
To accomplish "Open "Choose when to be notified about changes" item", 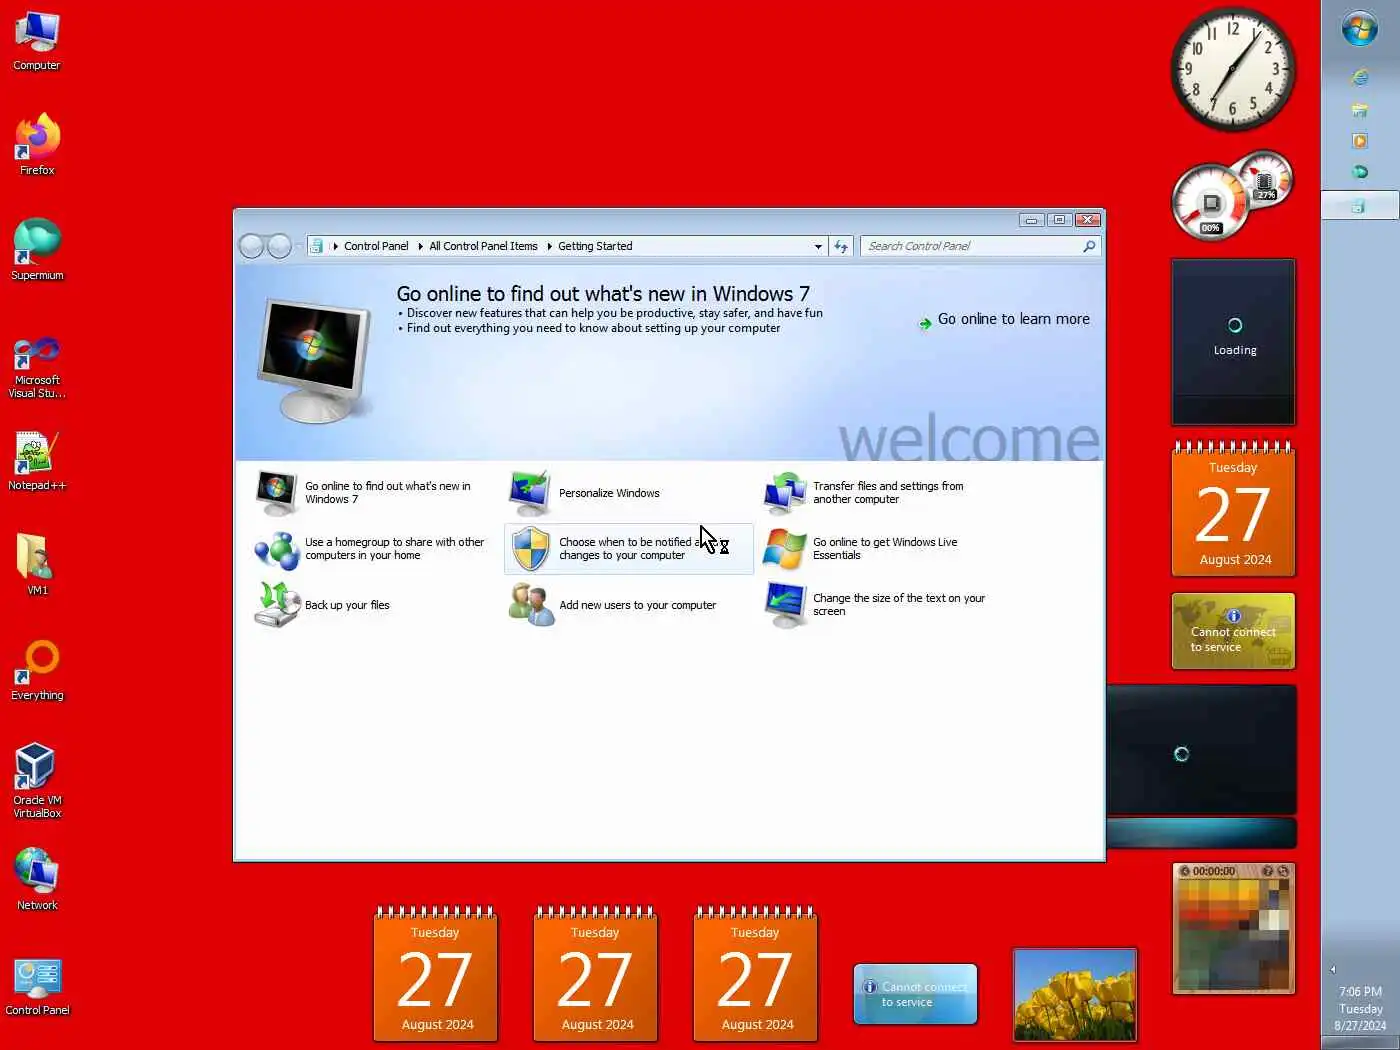I will [629, 549].
